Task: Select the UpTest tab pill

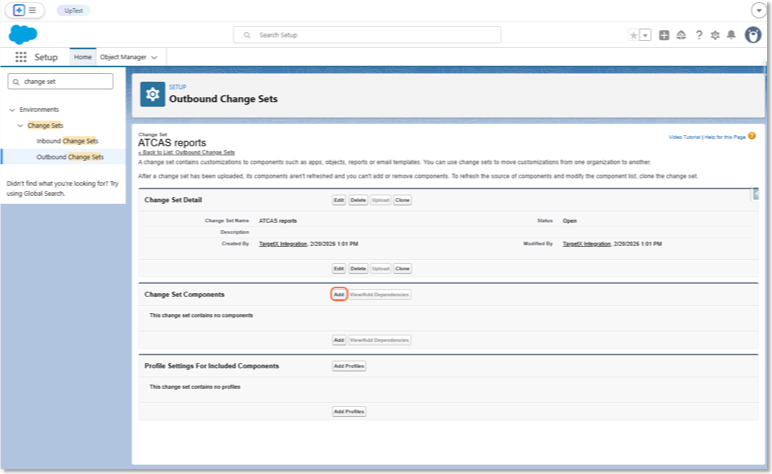Action: point(73,10)
